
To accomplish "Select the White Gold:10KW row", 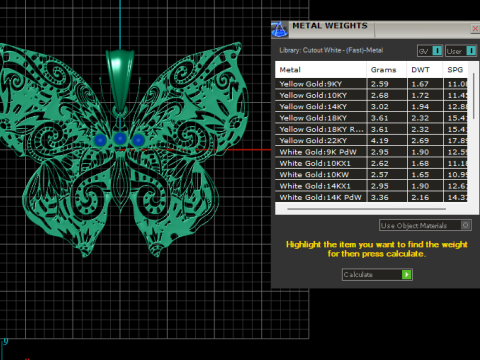I will tap(371, 175).
